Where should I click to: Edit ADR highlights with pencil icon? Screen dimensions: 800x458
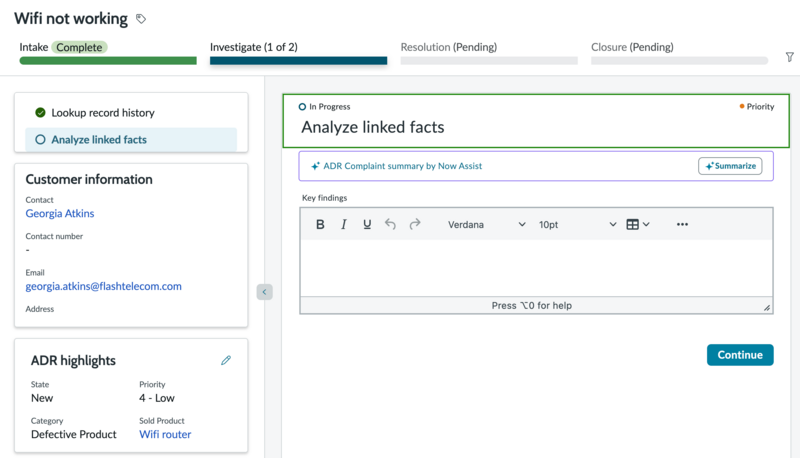[x=226, y=361]
